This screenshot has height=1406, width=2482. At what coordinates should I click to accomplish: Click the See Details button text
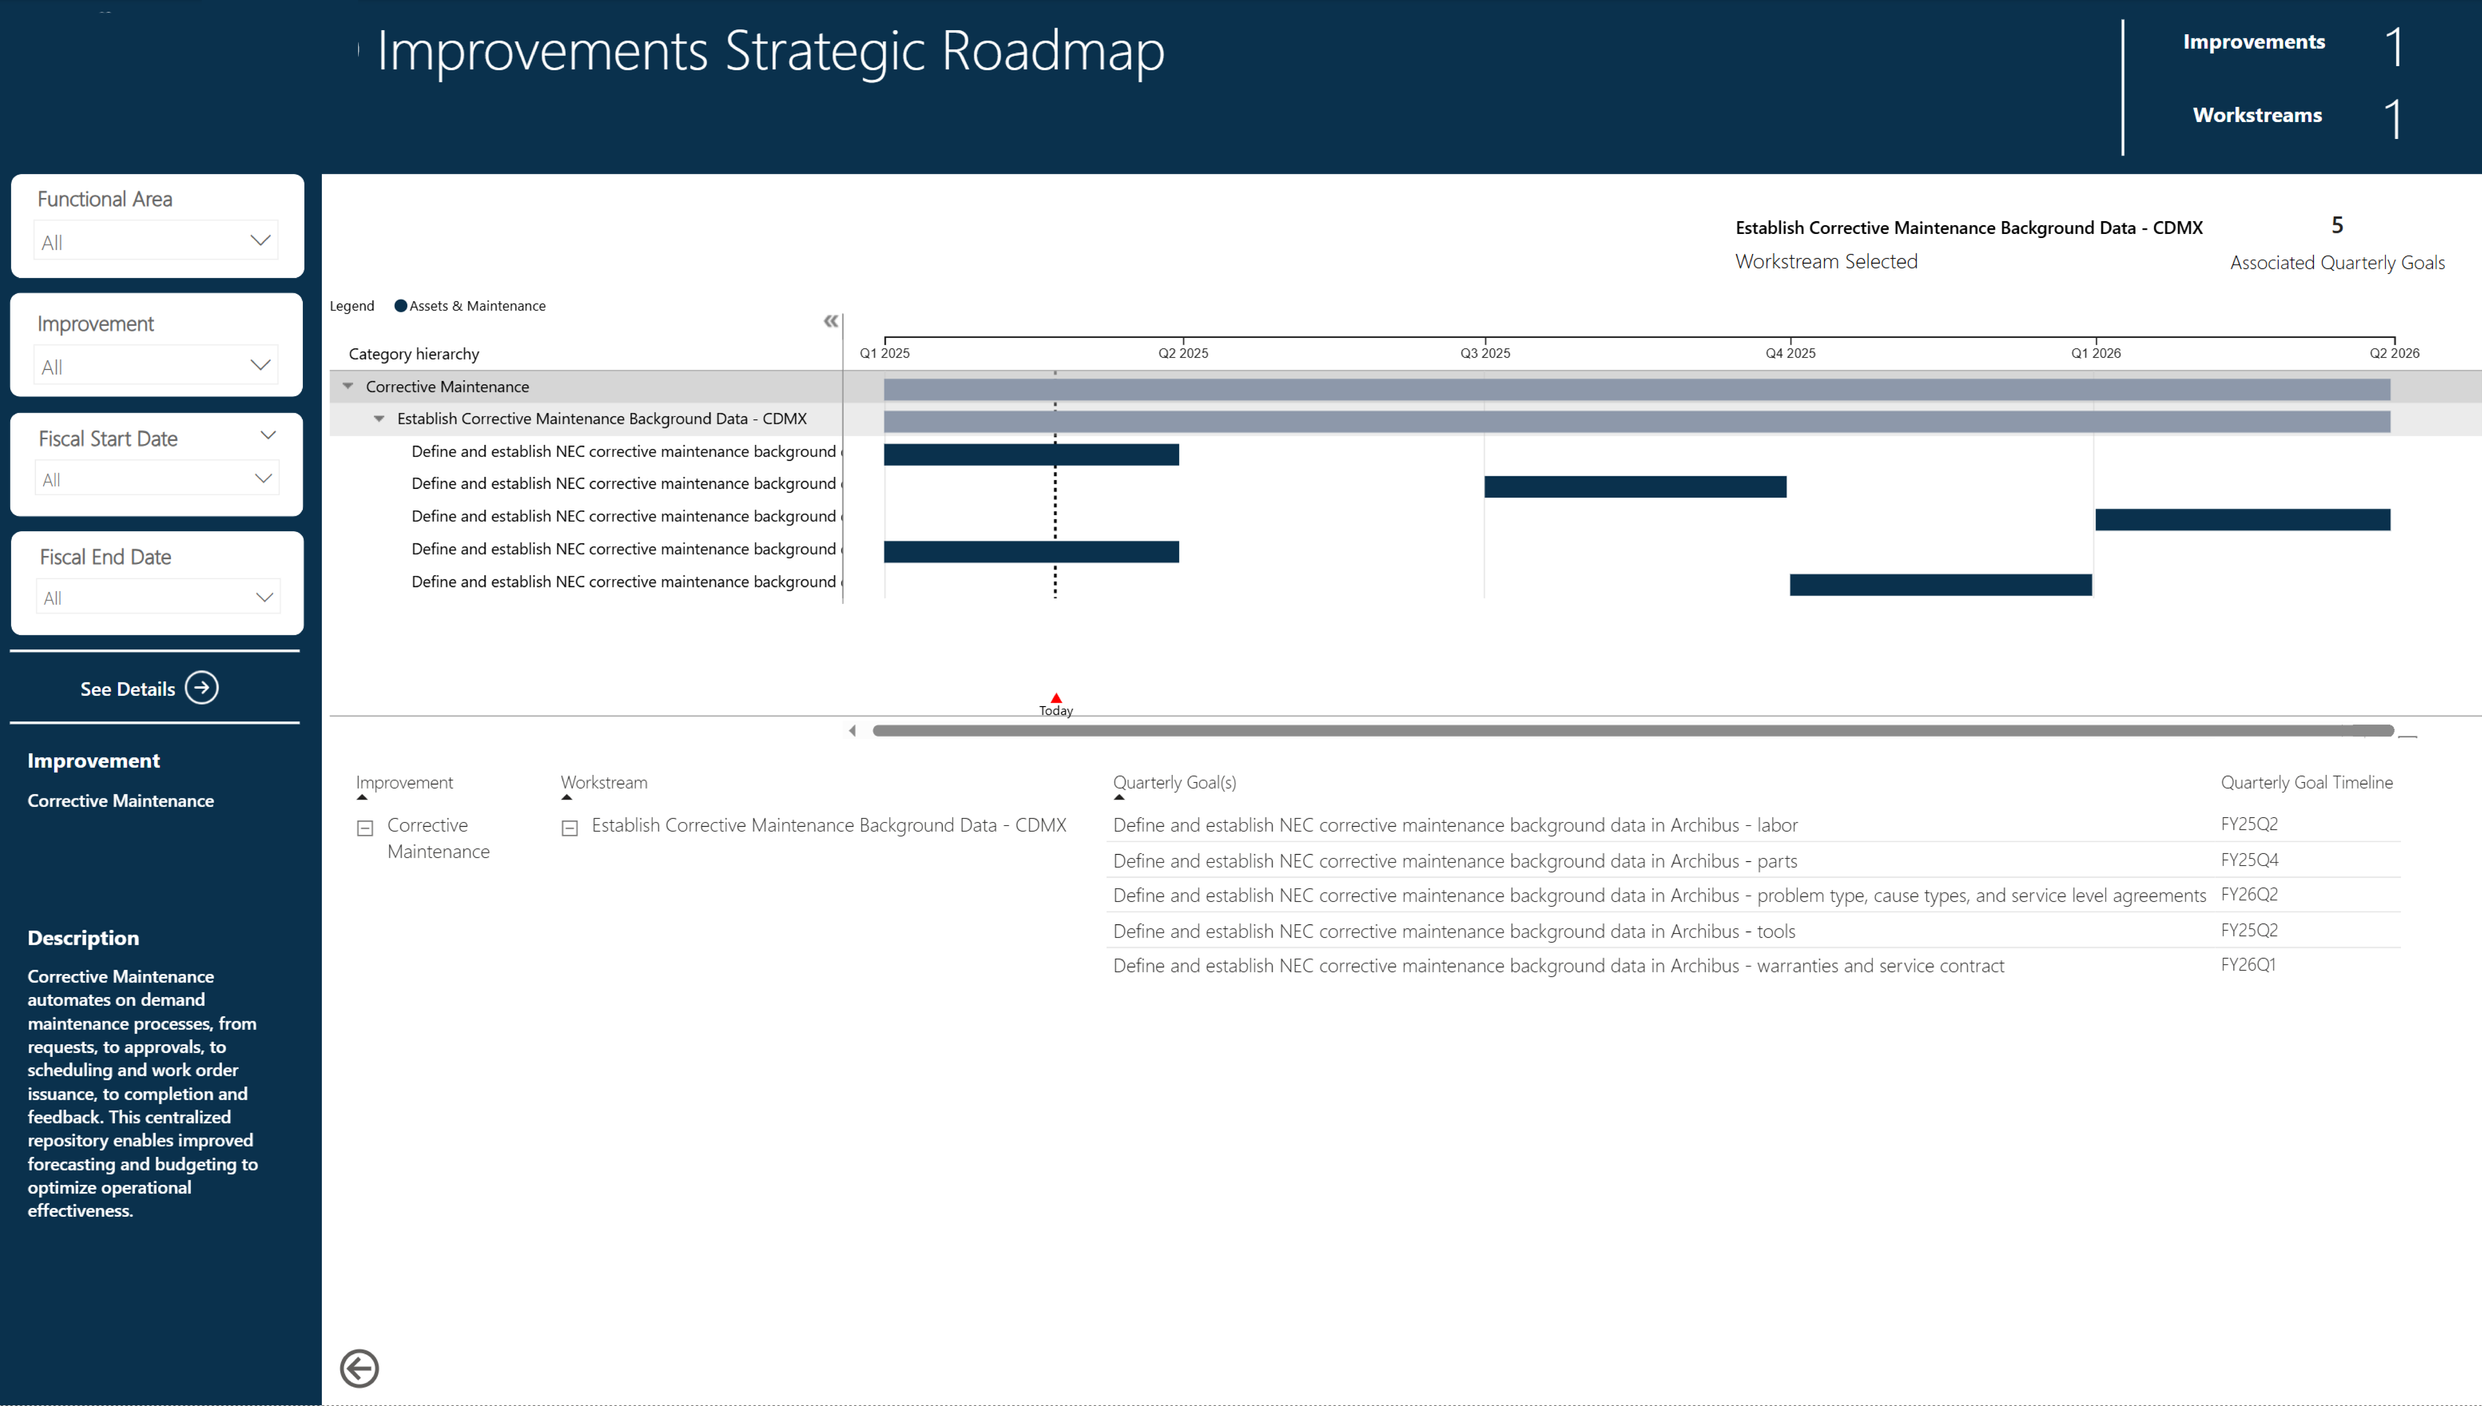pyautogui.click(x=127, y=689)
